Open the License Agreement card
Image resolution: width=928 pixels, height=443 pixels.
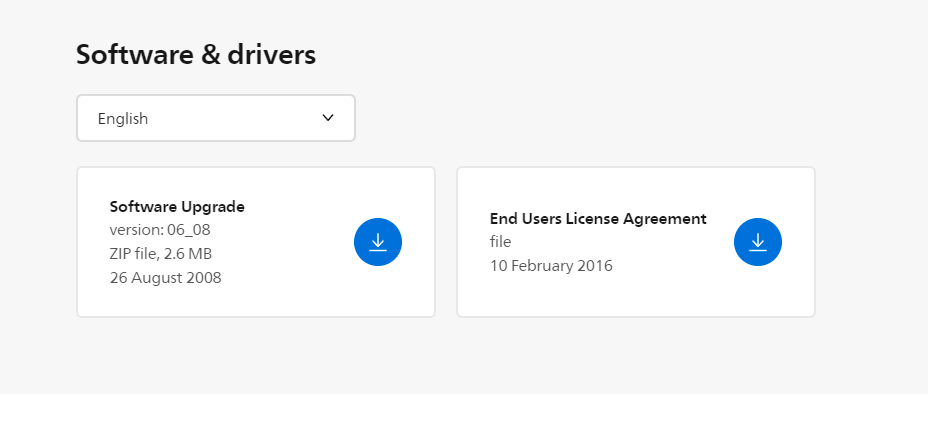tap(636, 242)
